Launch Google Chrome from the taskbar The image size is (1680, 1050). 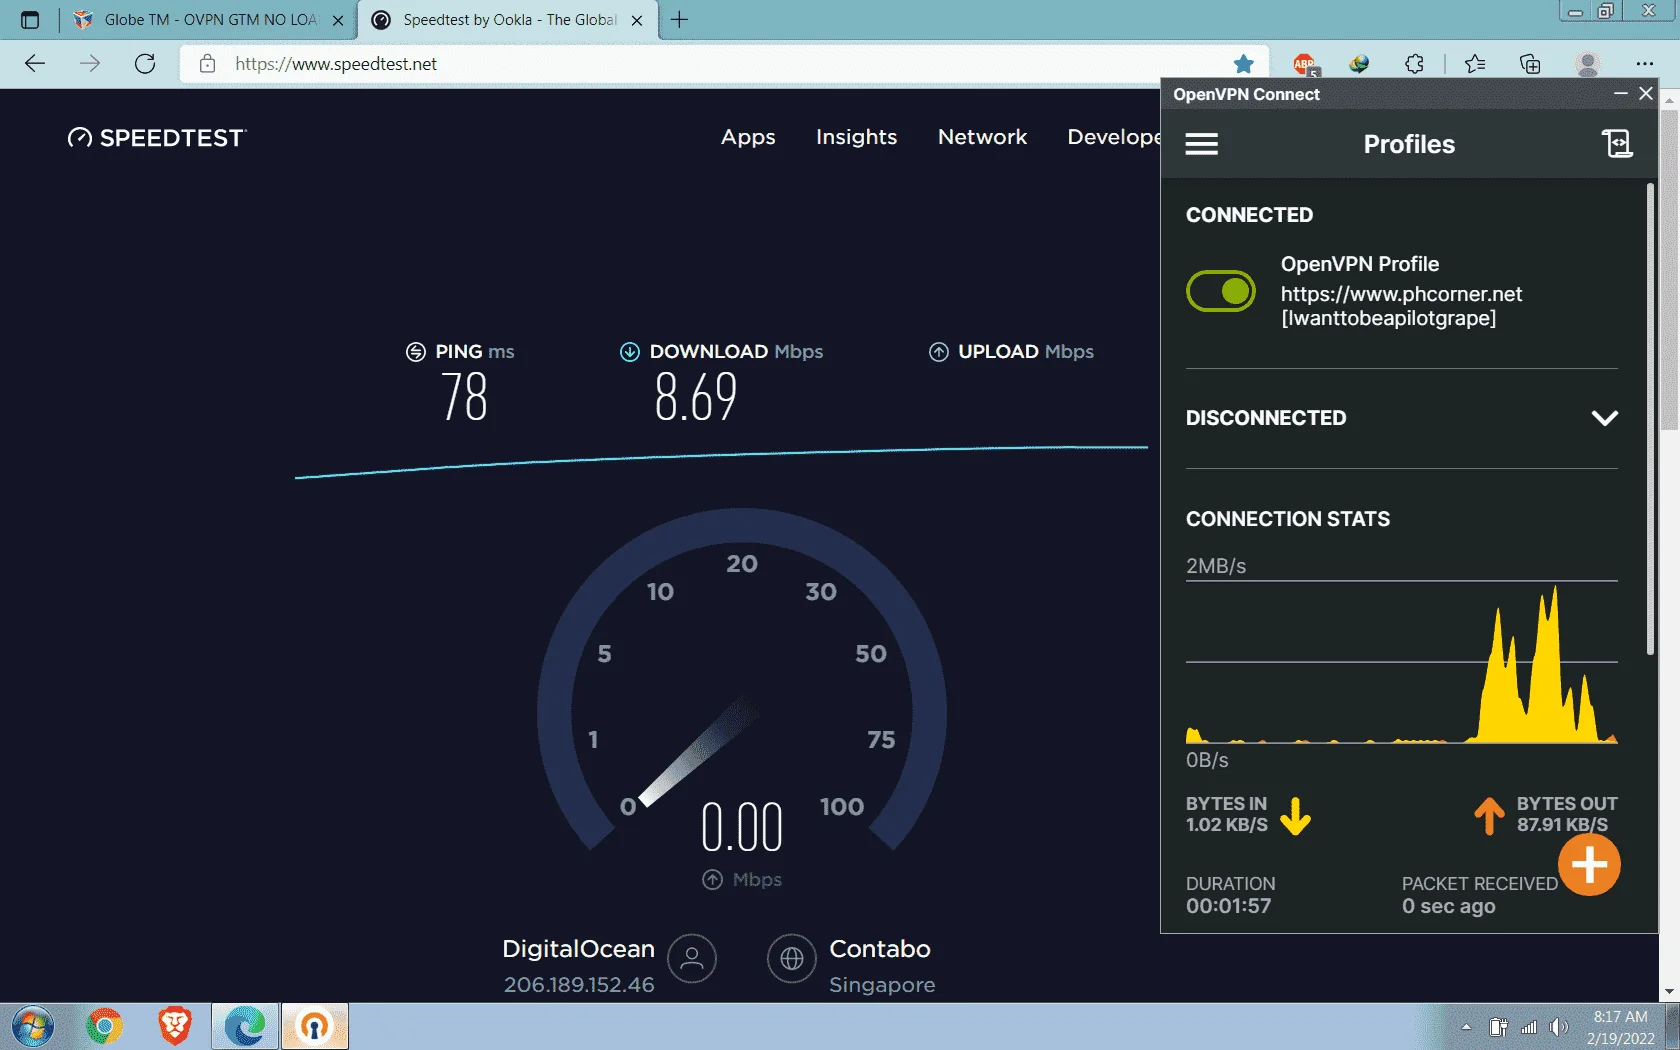(x=104, y=1027)
